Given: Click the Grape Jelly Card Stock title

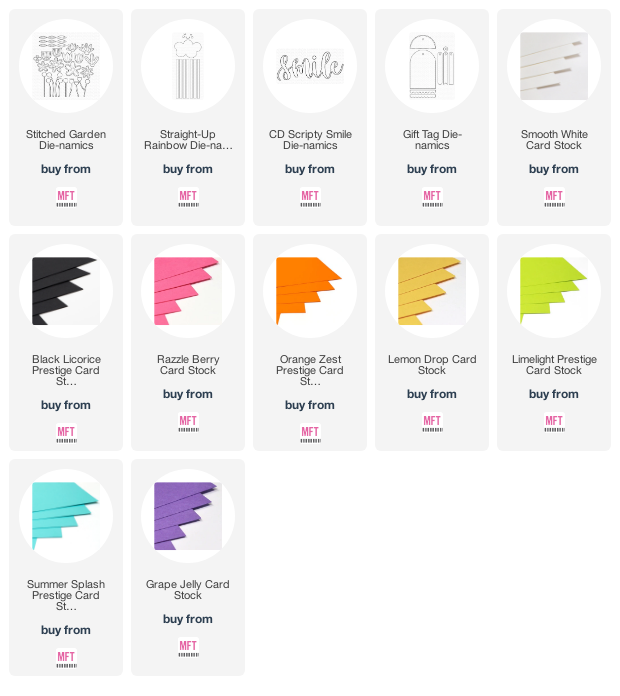Looking at the screenshot, I should click(x=188, y=590).
